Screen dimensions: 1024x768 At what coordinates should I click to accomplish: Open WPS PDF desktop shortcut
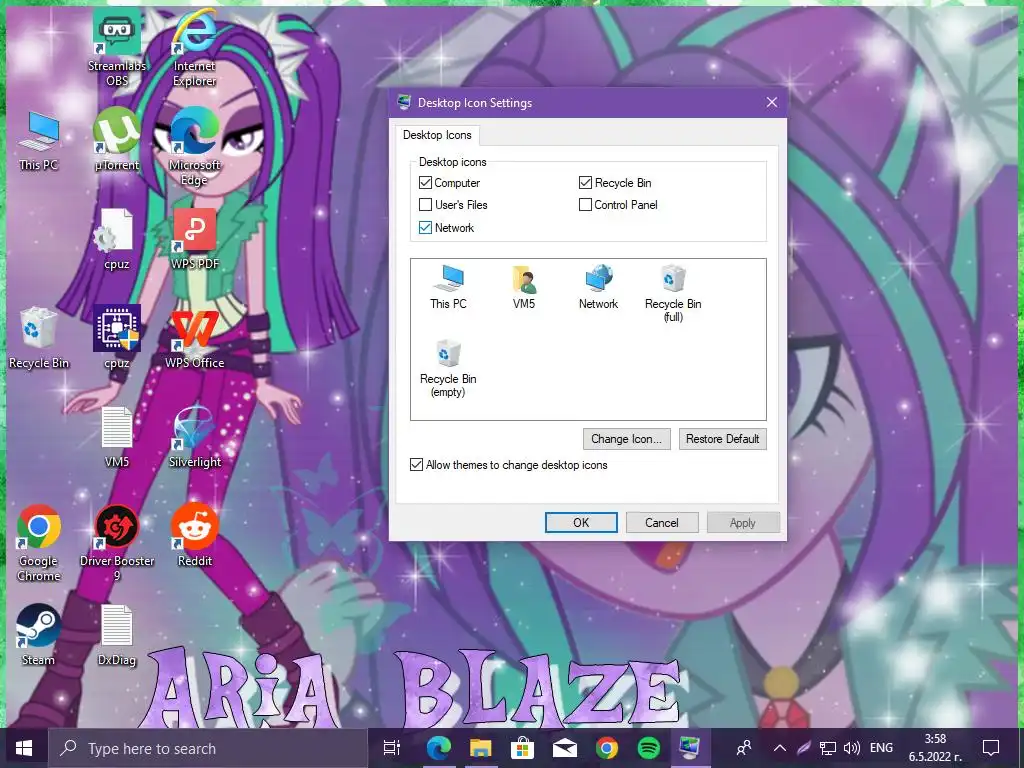click(x=195, y=239)
